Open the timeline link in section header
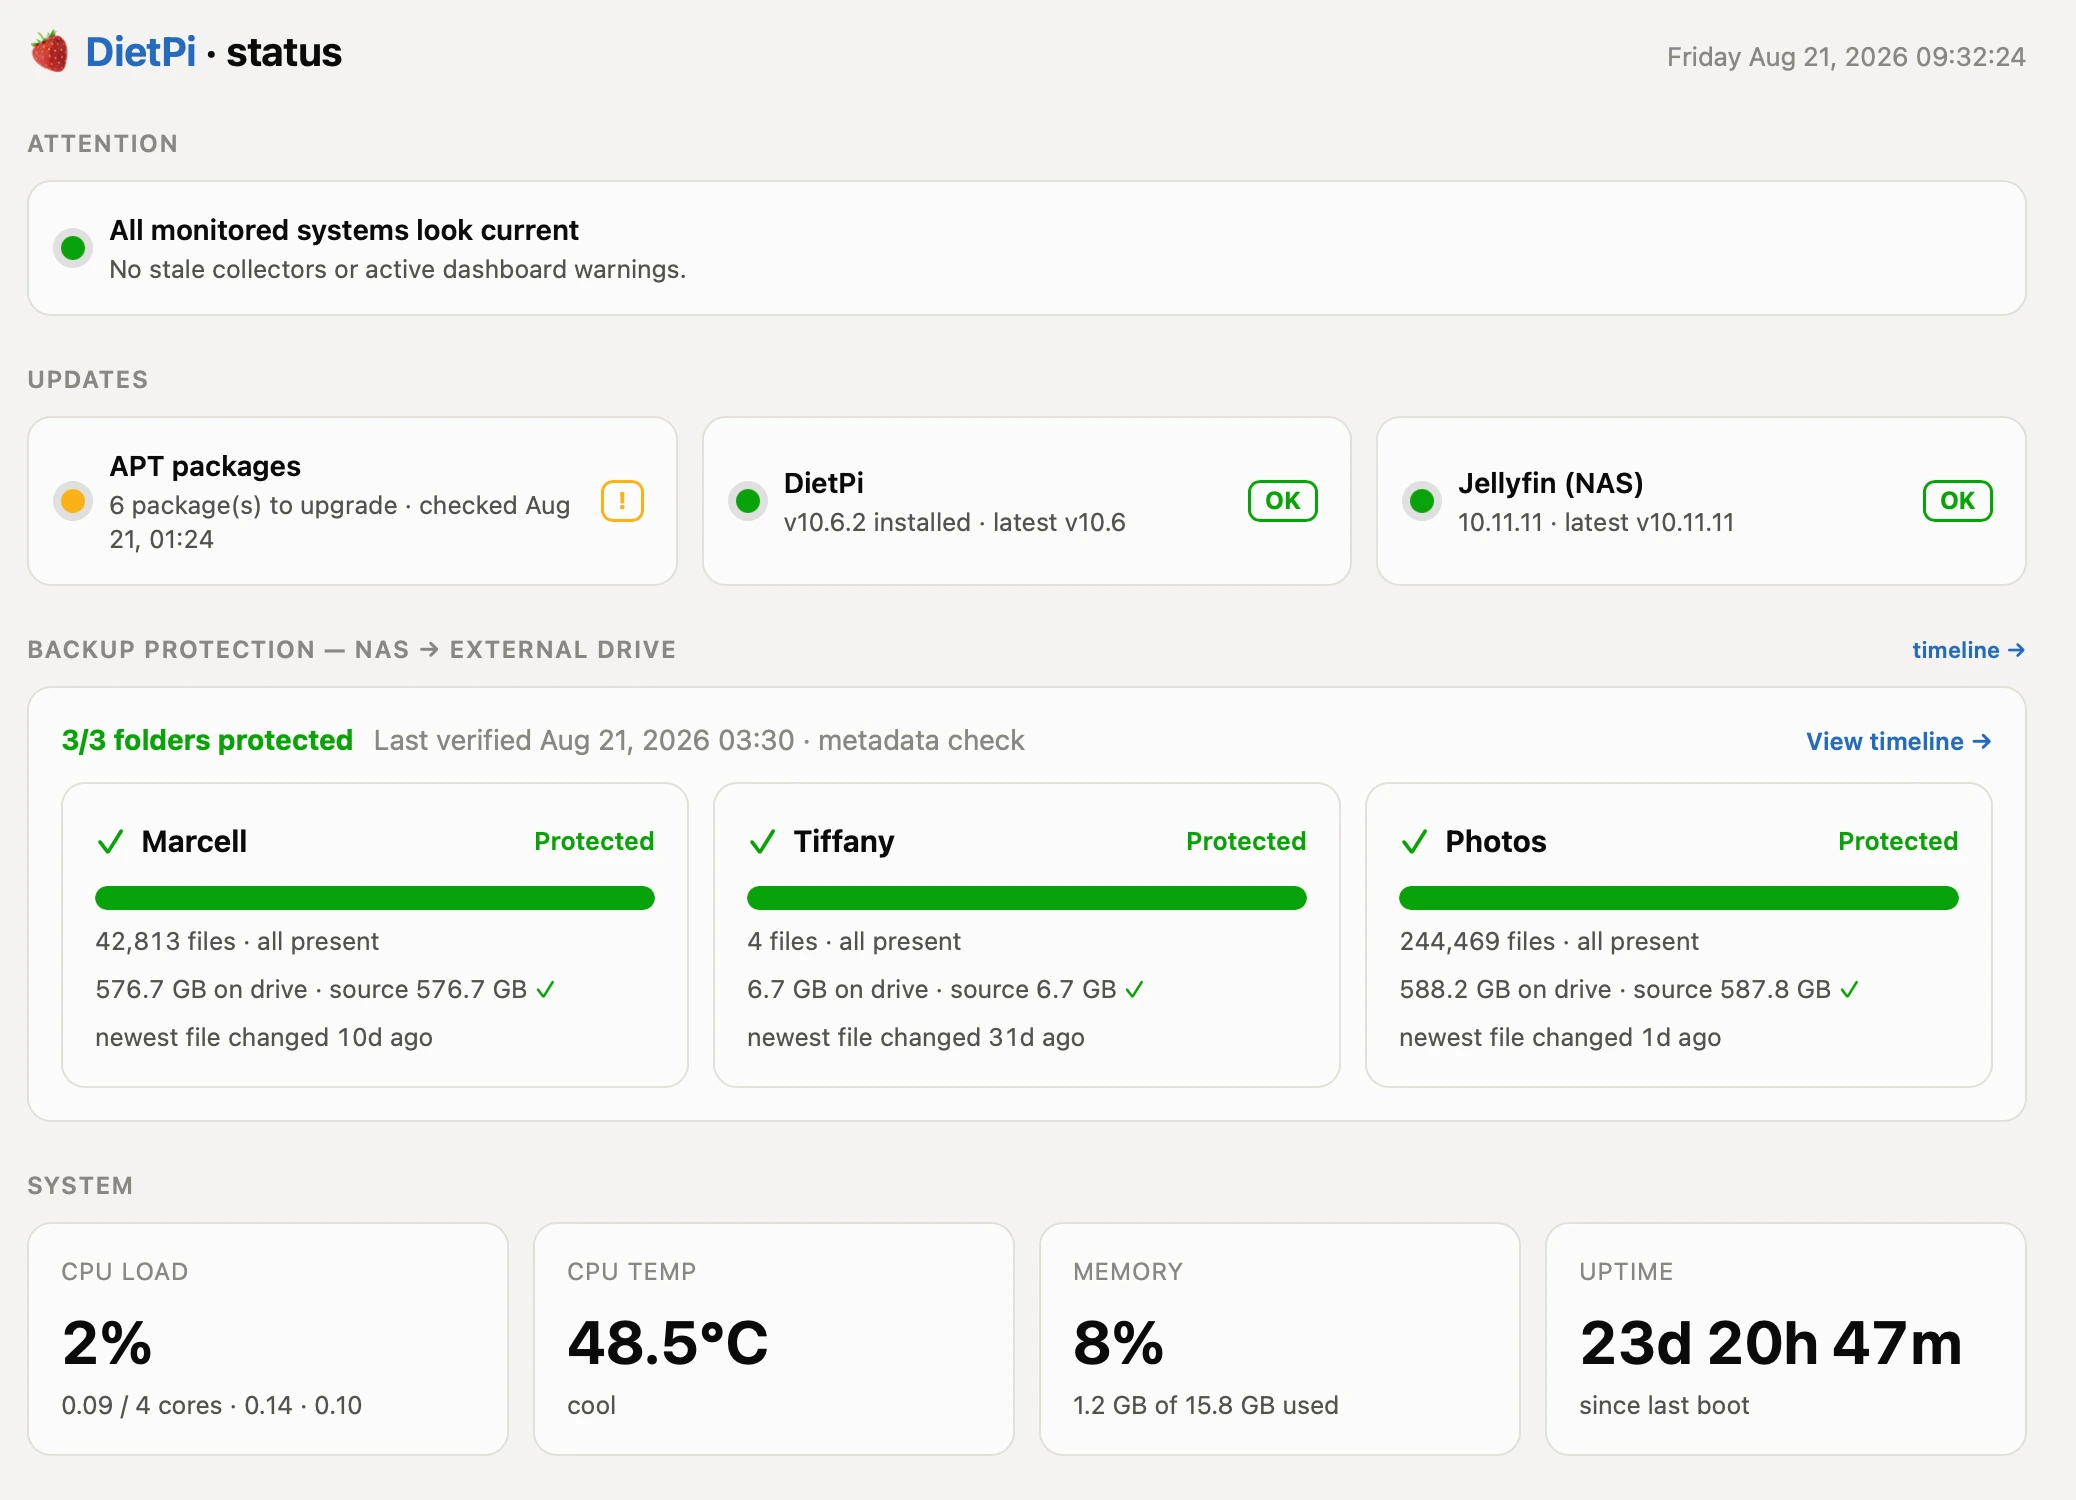2076x1500 pixels. click(x=1968, y=650)
